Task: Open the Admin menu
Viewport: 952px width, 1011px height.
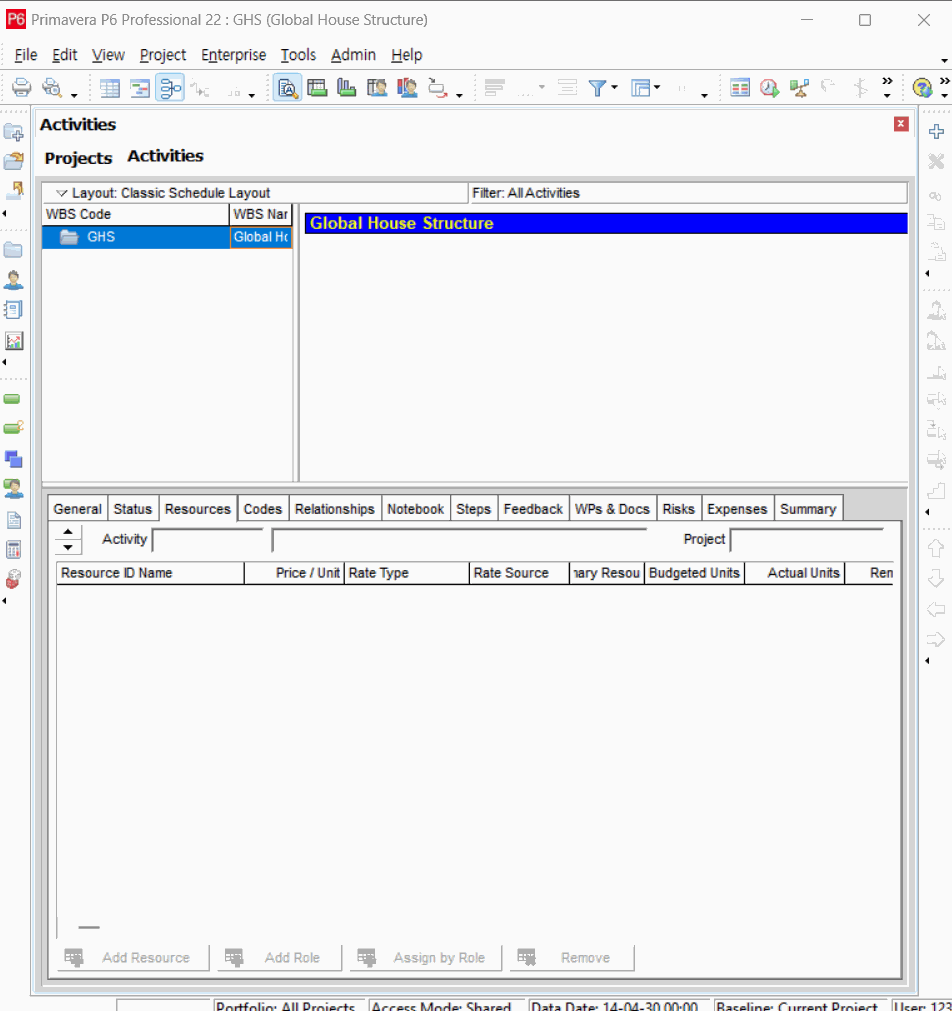Action: tap(353, 55)
